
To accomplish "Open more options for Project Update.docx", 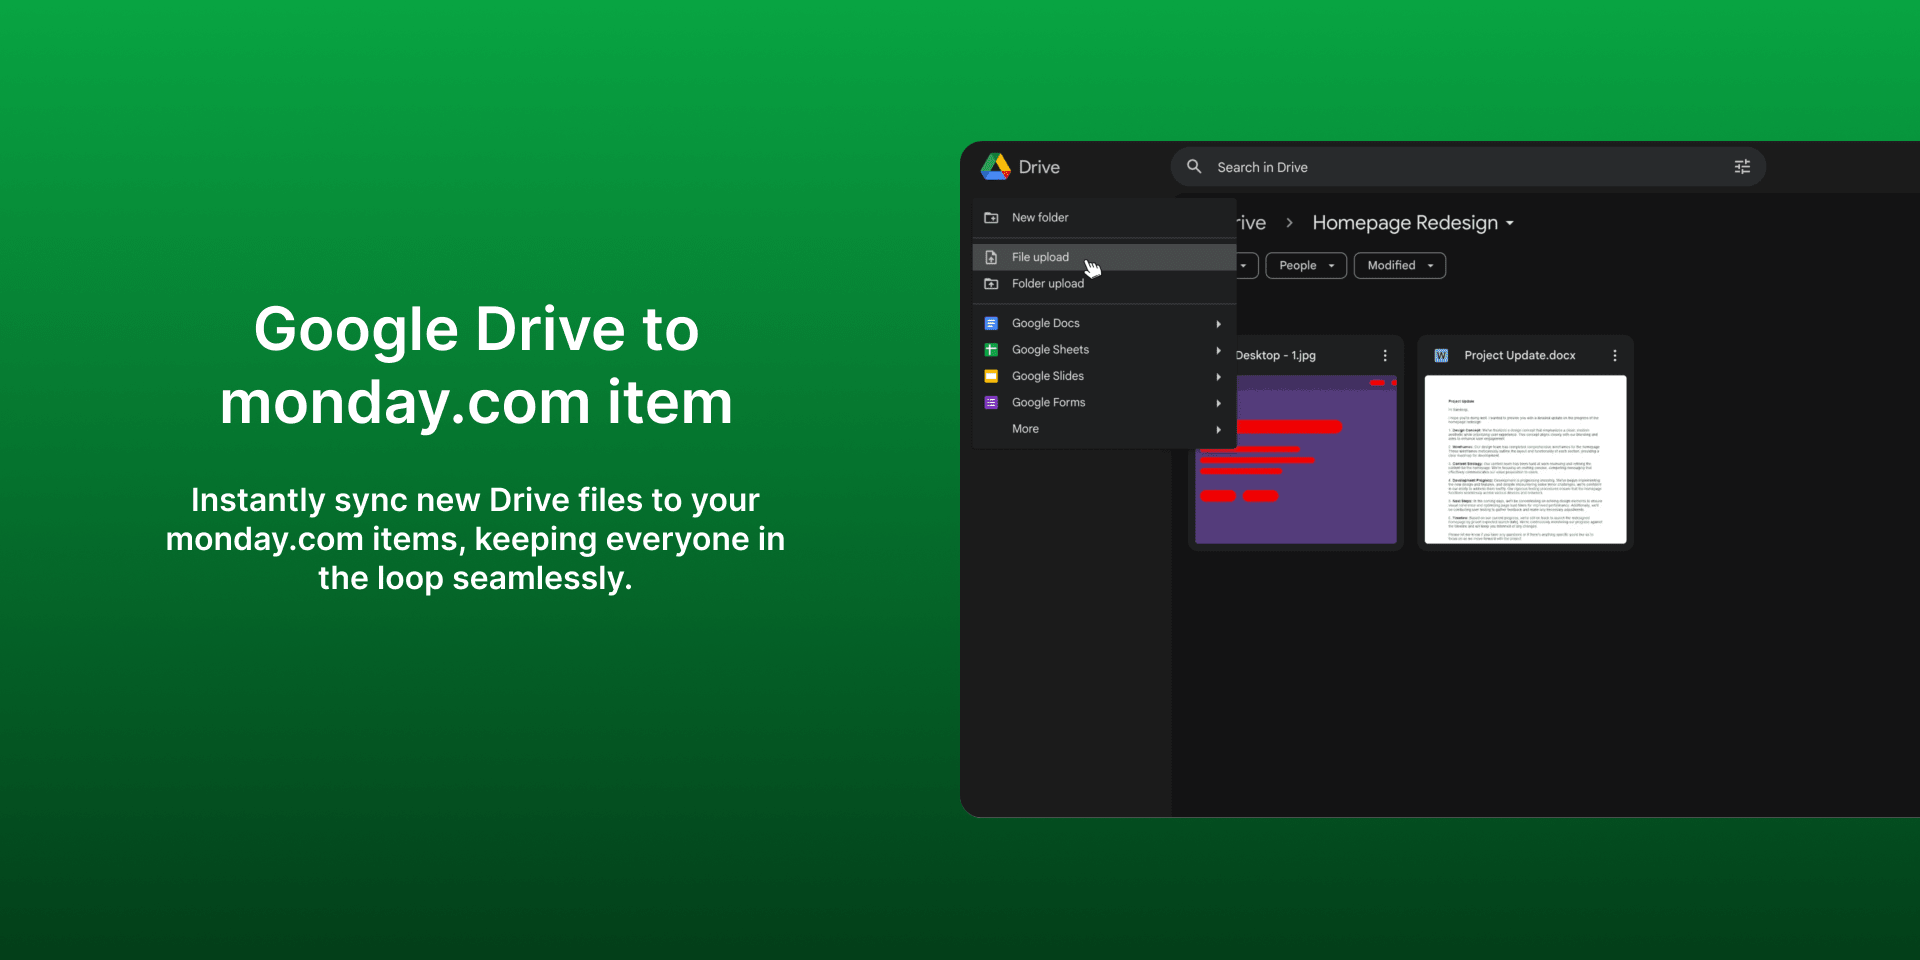I will tap(1615, 356).
